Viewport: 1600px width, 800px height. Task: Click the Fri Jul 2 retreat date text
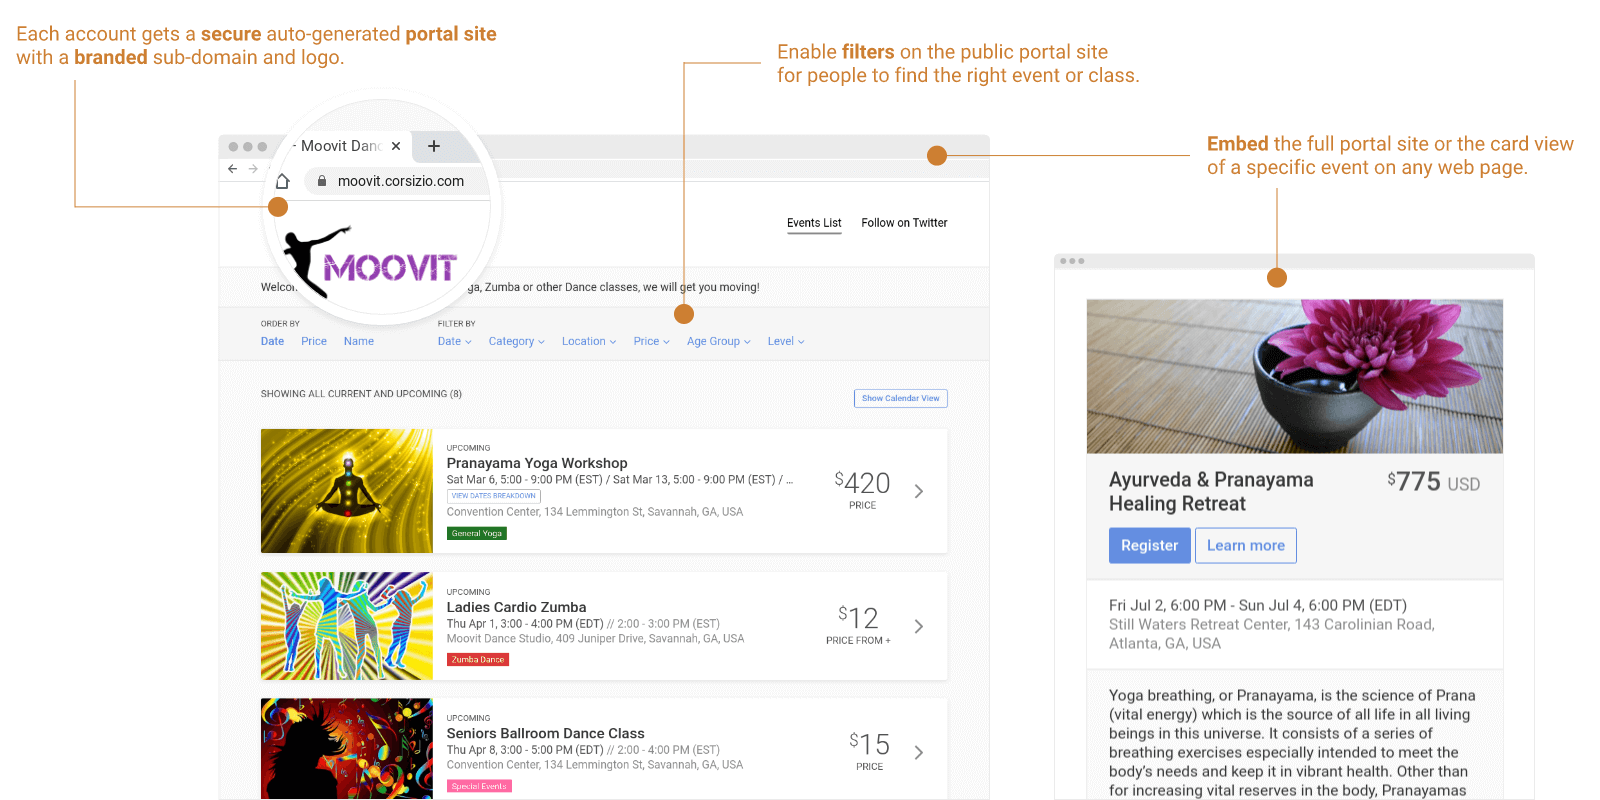click(1258, 605)
